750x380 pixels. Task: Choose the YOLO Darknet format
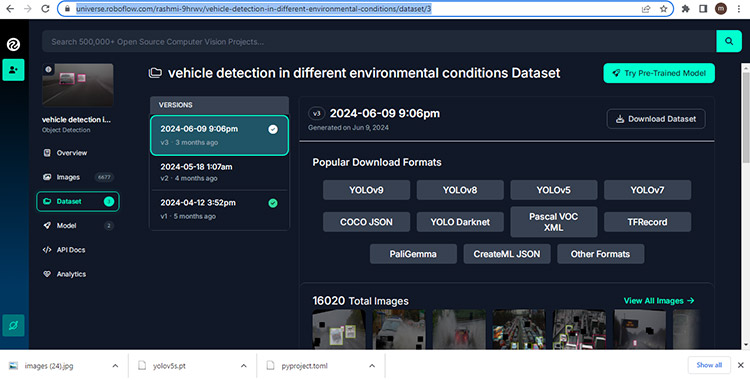[x=460, y=222]
